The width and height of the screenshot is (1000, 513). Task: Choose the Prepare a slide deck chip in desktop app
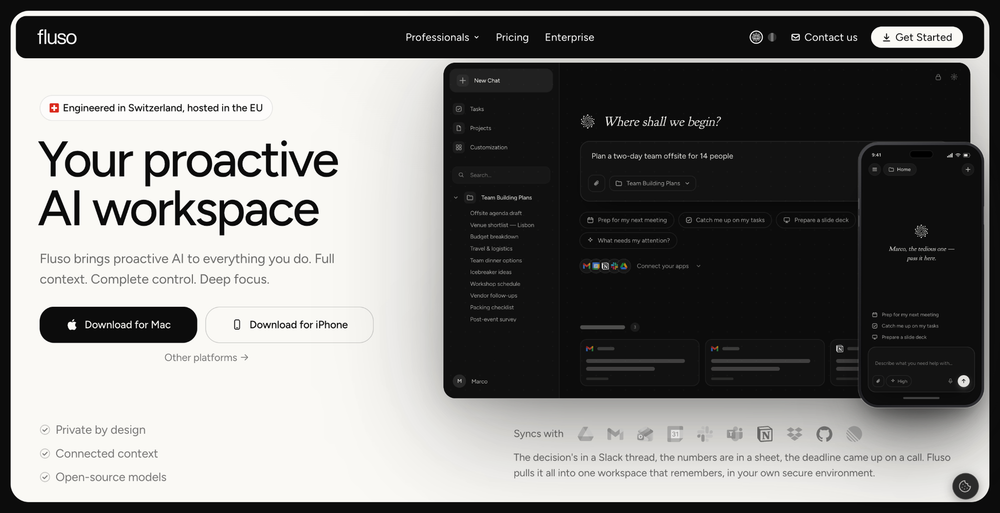click(x=816, y=220)
